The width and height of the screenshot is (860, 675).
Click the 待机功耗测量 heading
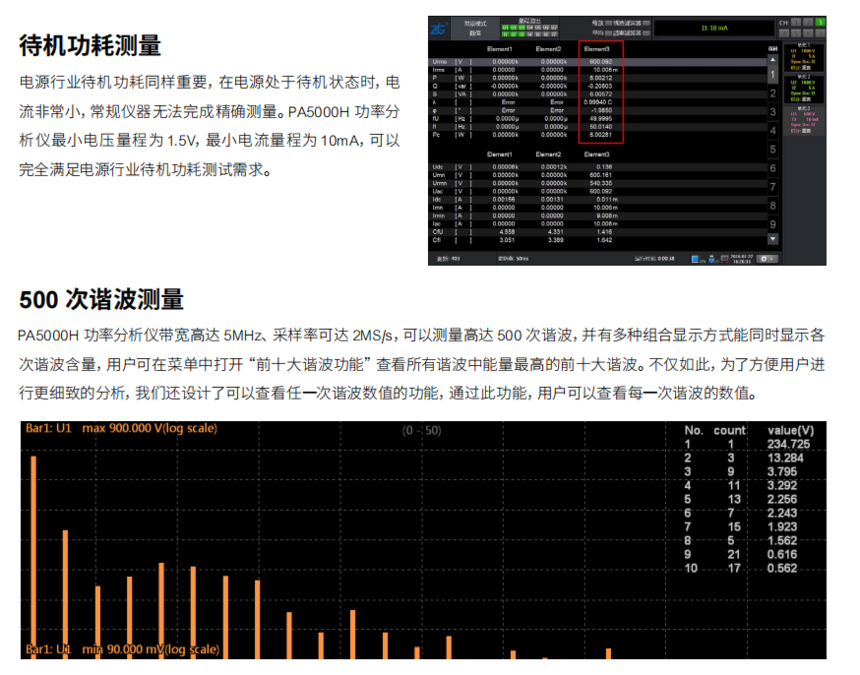pos(90,45)
